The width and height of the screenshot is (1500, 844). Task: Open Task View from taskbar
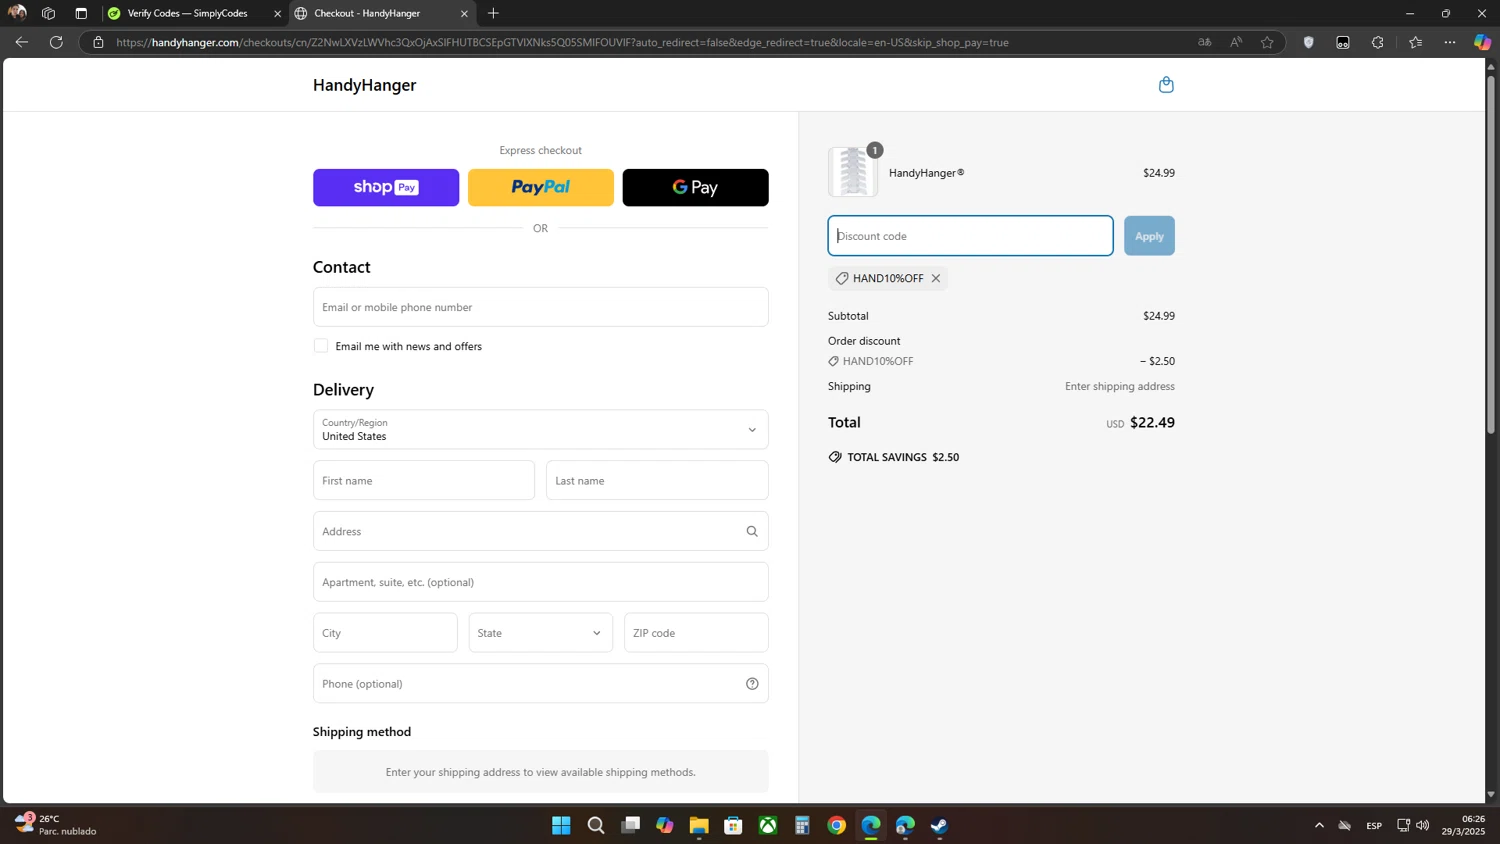[630, 825]
